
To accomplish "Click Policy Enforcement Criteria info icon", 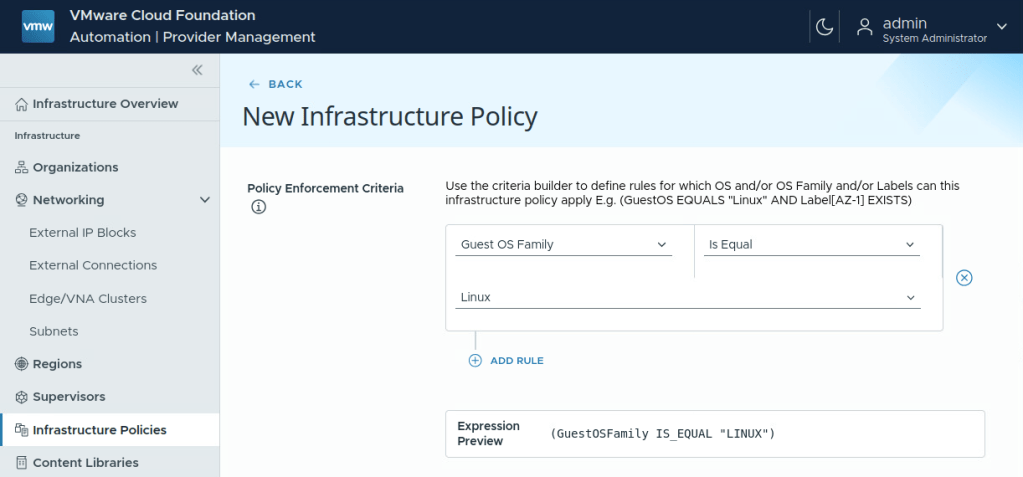I will point(258,208).
